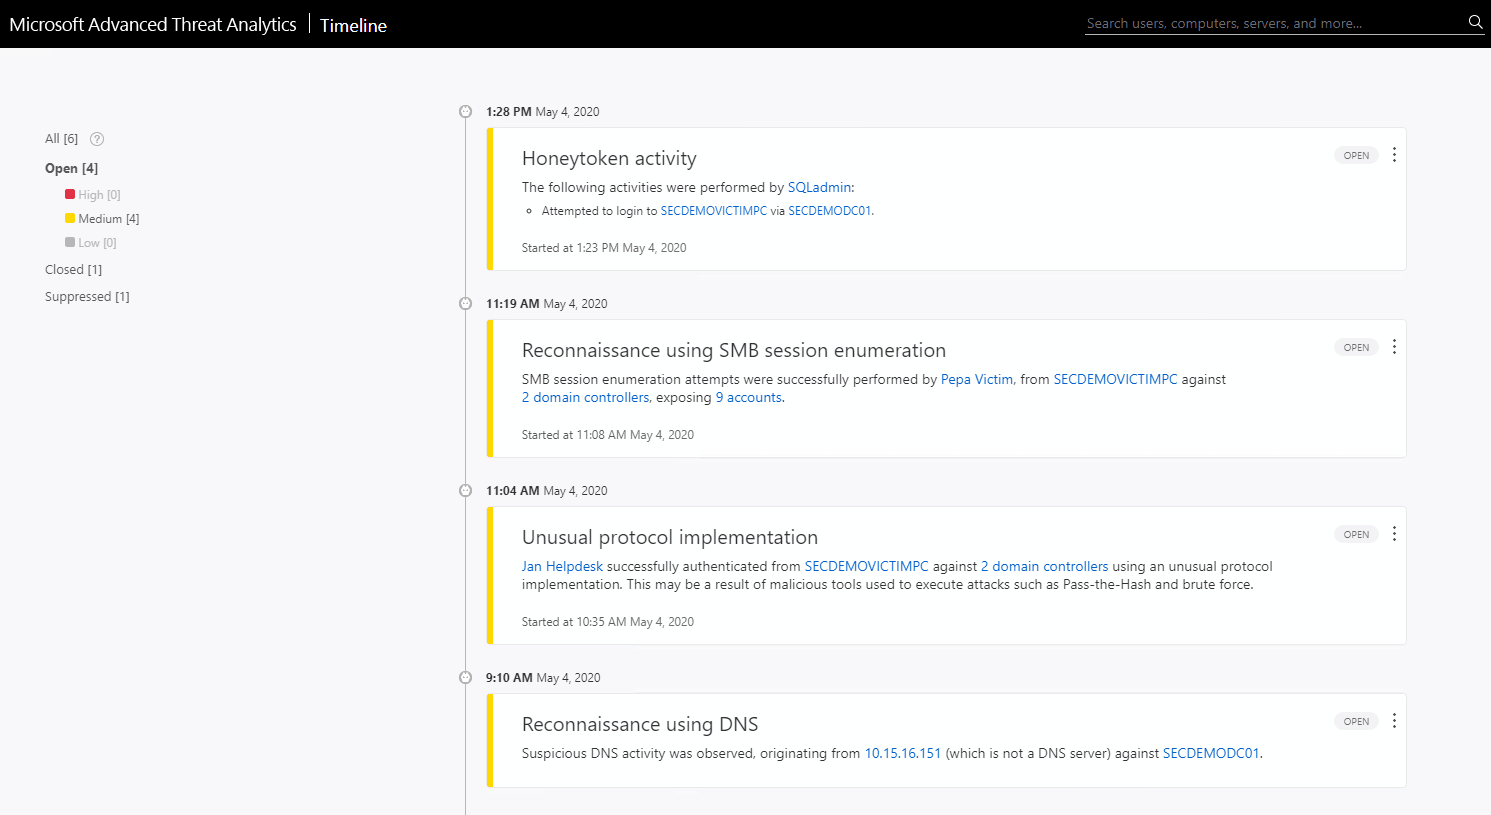Click the search magnifier icon

tap(1475, 22)
